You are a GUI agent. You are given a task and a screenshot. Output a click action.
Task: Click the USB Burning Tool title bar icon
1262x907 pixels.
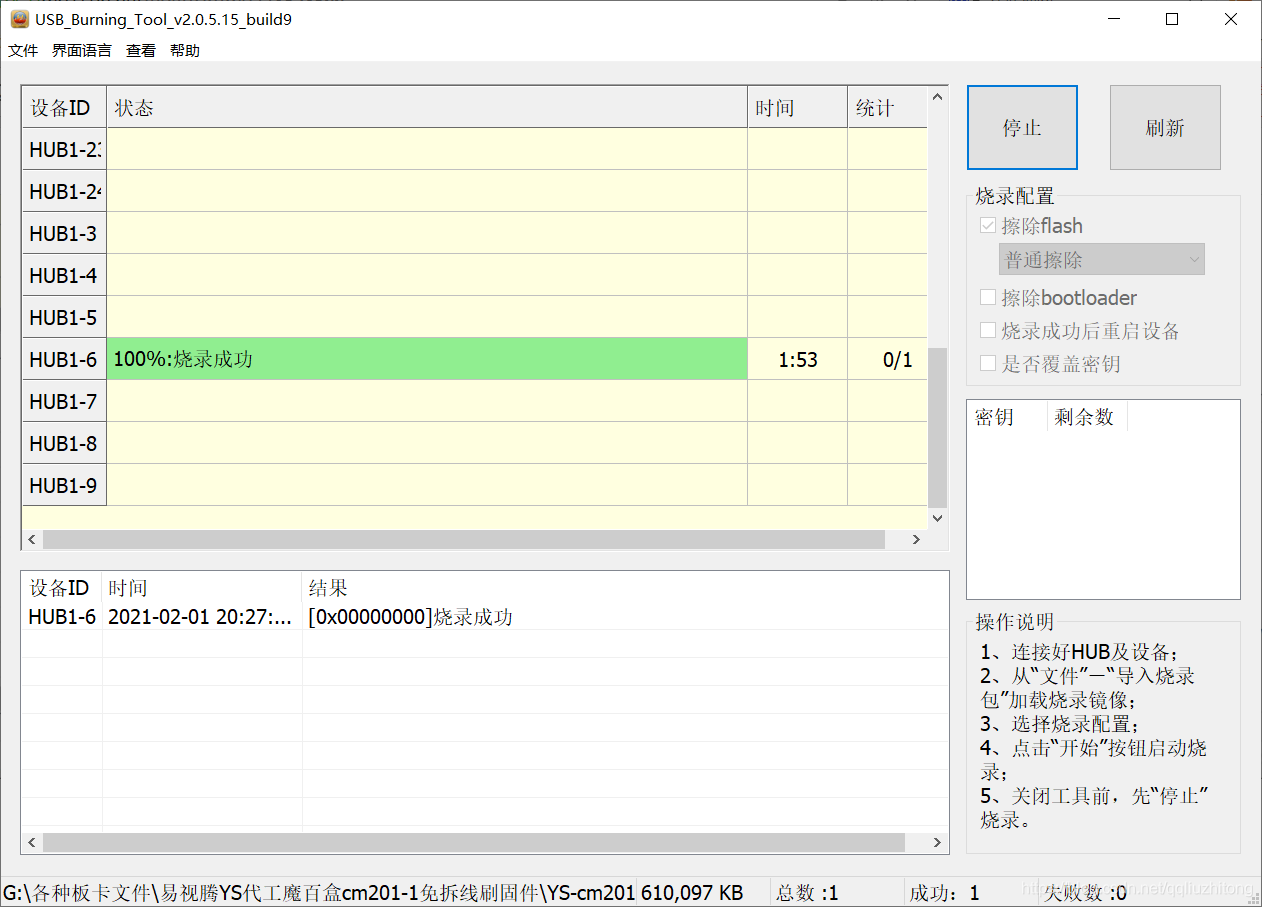click(x=14, y=18)
